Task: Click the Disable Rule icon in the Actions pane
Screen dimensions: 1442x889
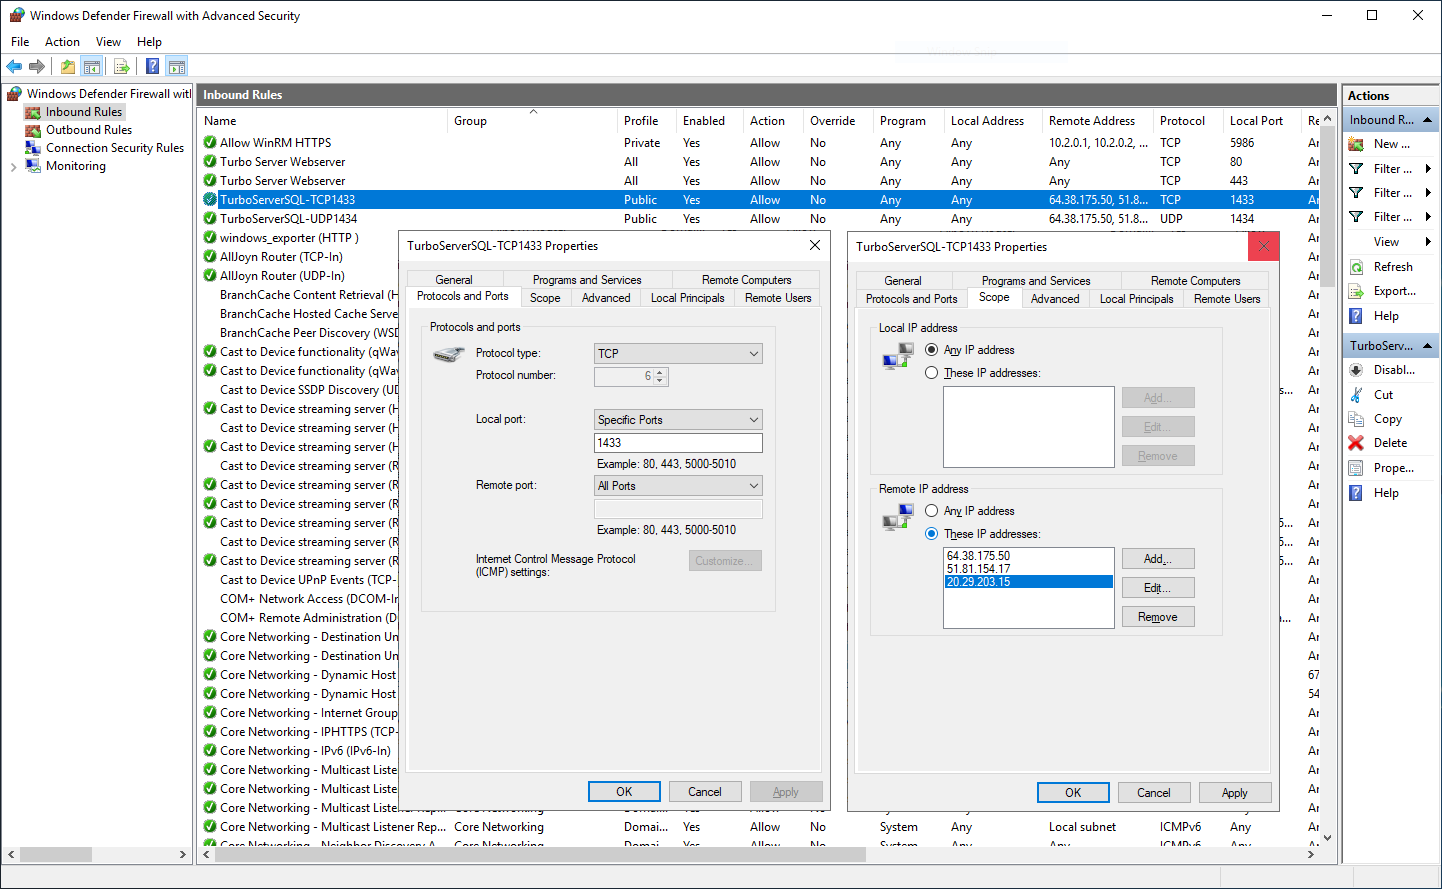Action: pos(1356,369)
